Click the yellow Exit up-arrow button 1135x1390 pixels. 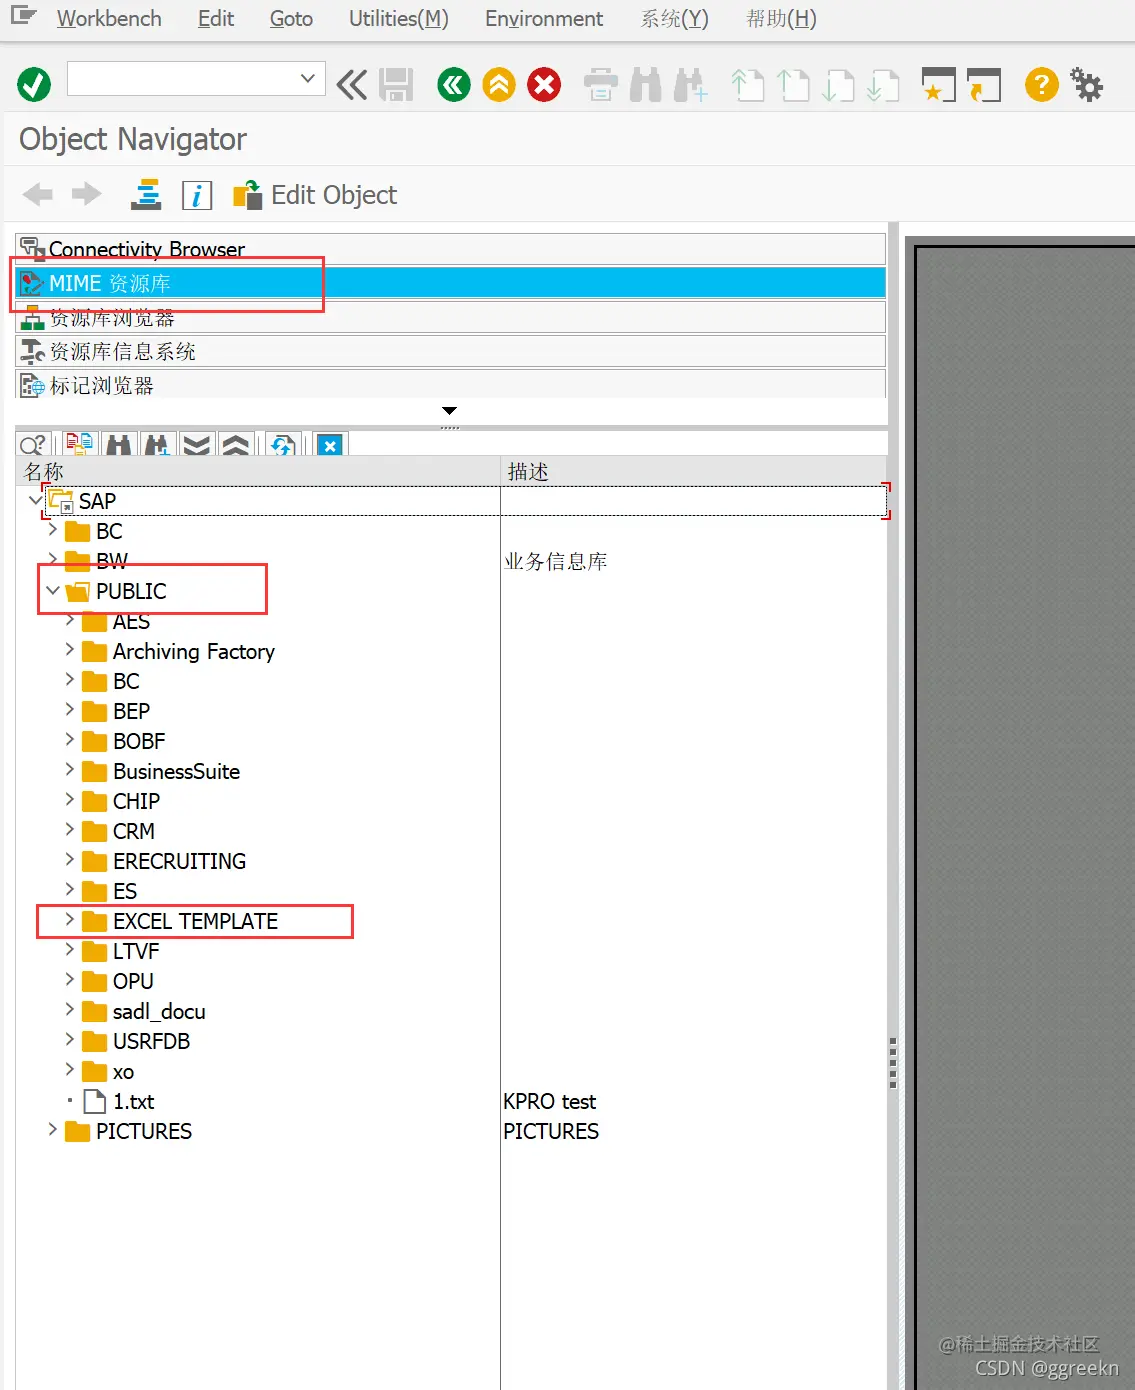pos(499,85)
